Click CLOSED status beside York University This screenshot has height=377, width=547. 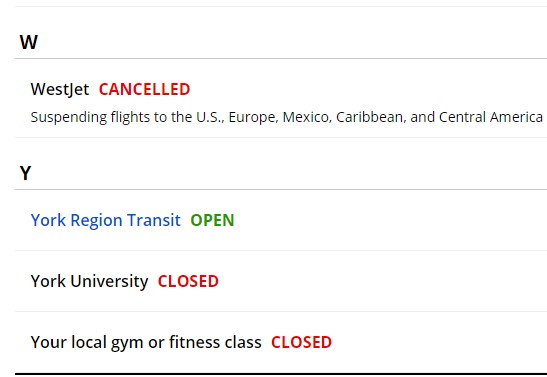(x=188, y=281)
